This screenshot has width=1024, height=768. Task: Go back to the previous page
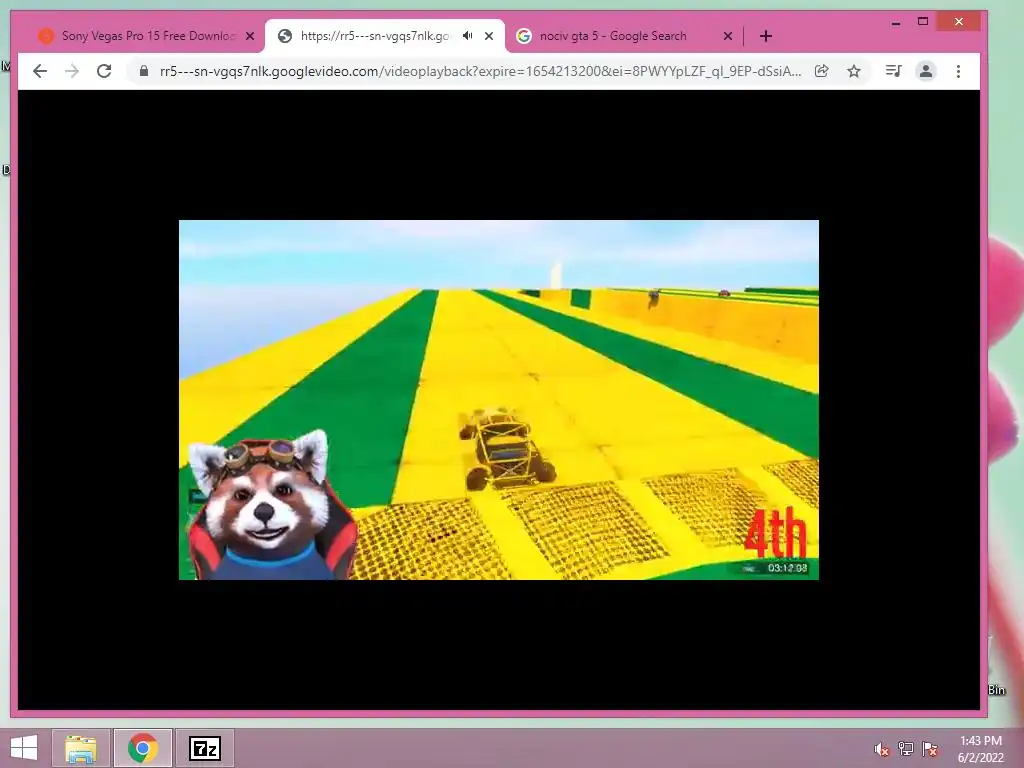tap(40, 71)
